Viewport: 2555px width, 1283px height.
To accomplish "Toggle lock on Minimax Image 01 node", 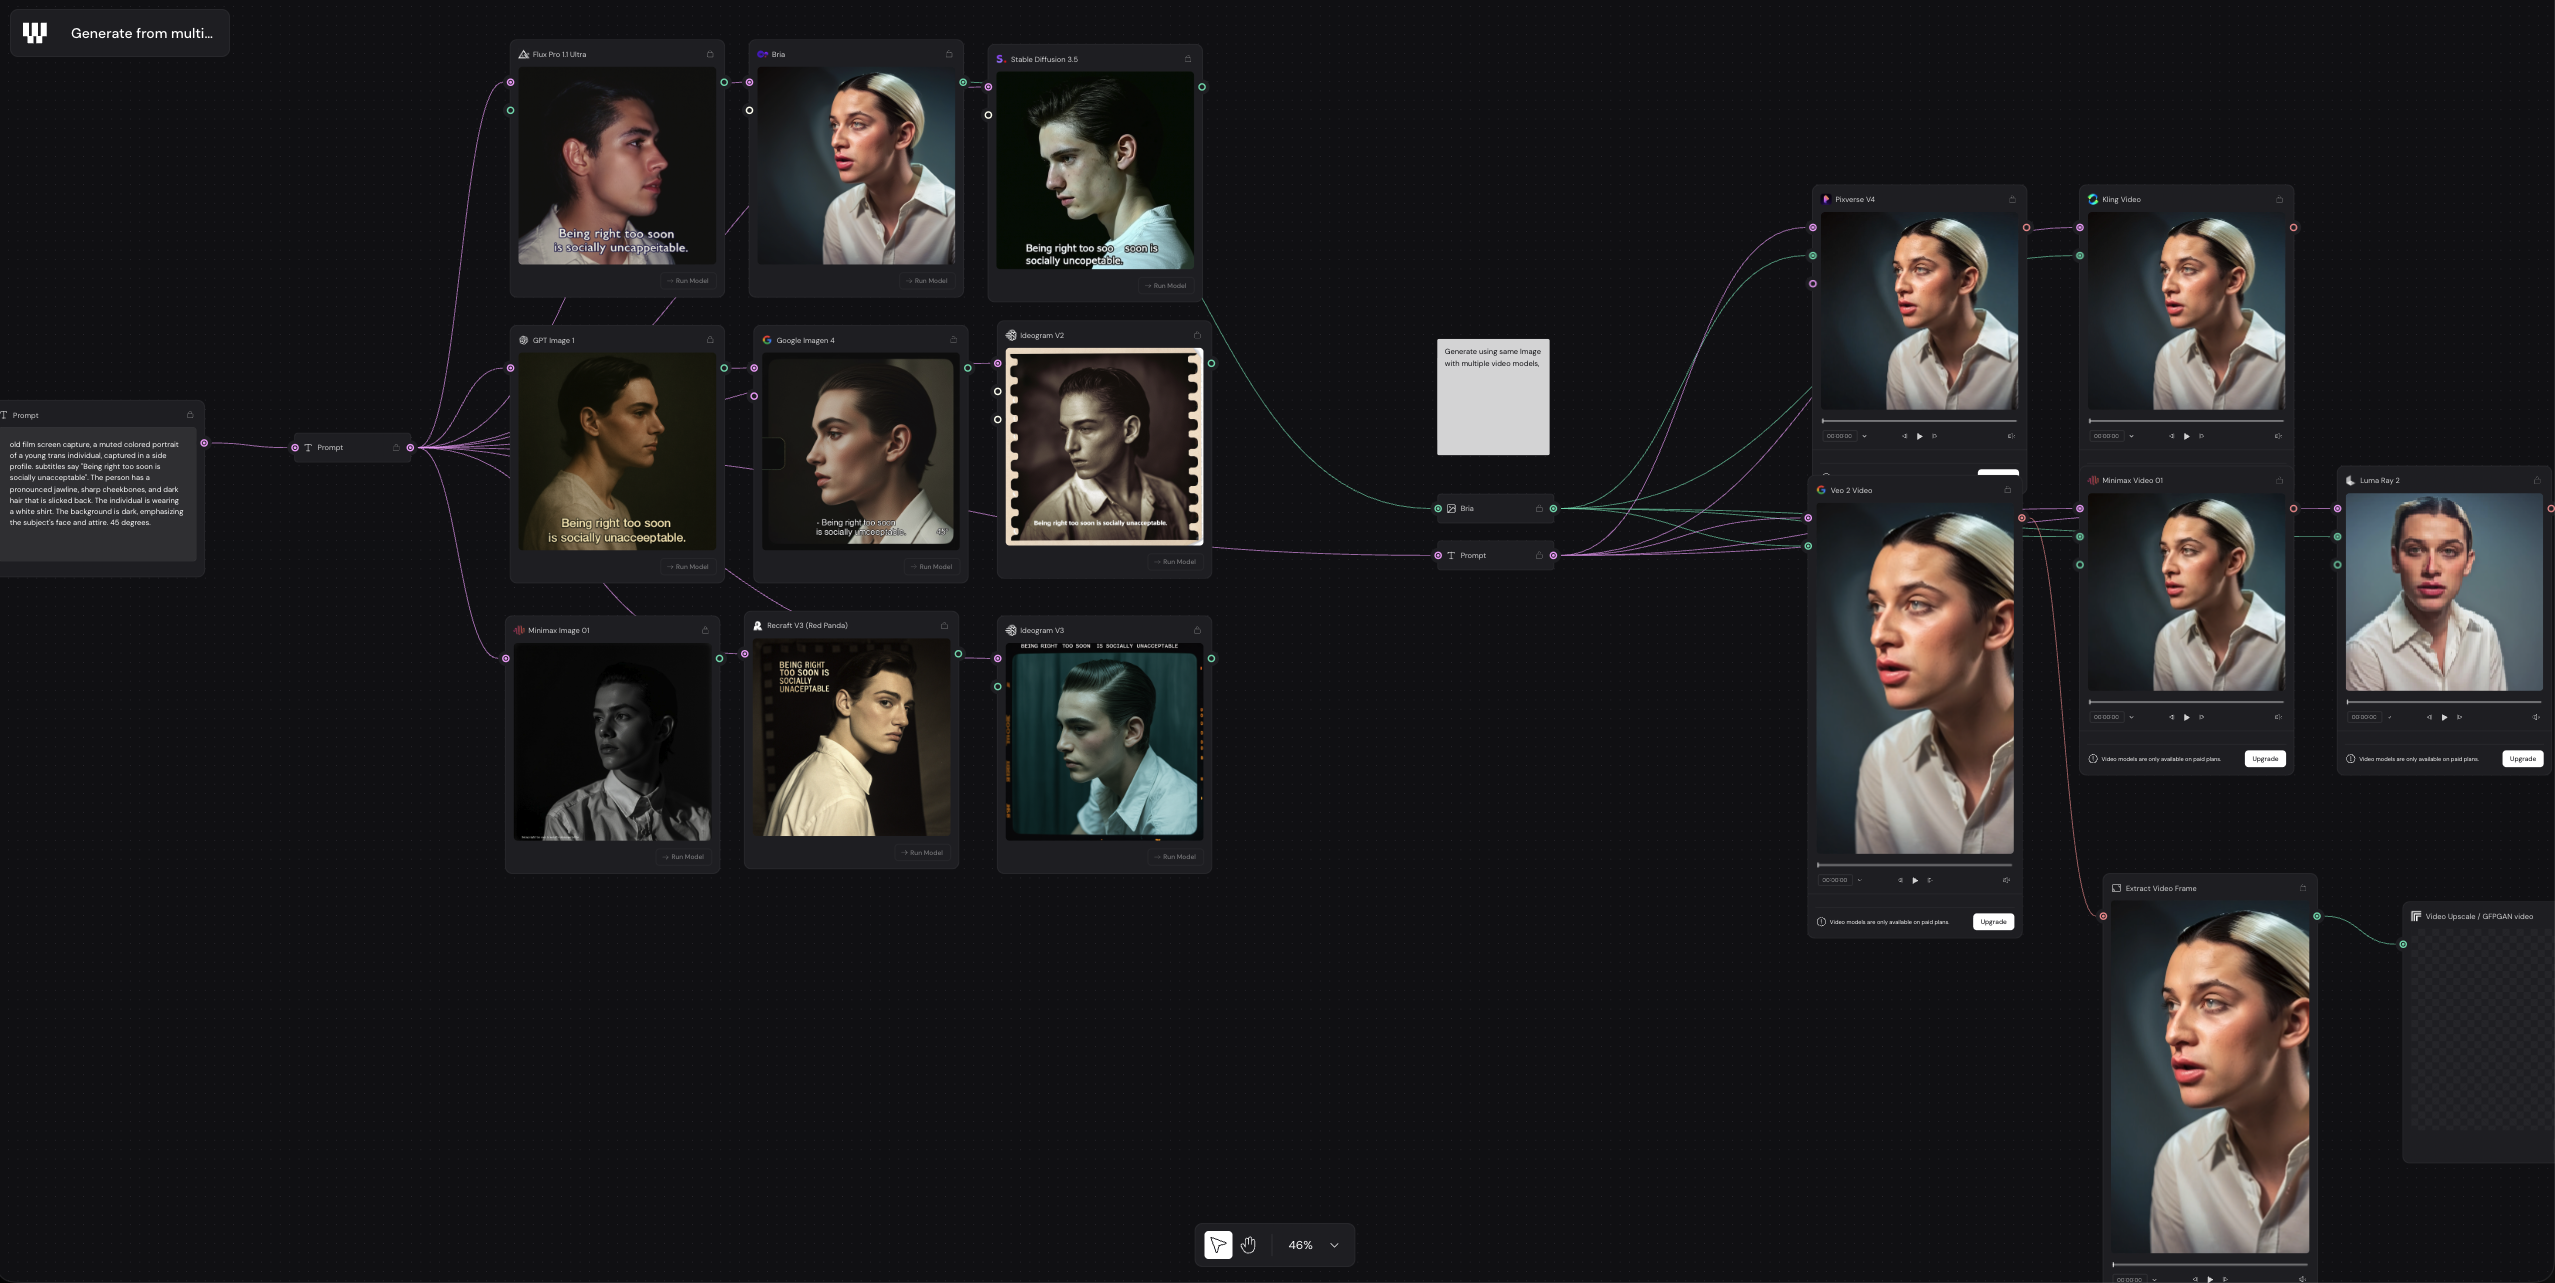I will pyautogui.click(x=705, y=630).
